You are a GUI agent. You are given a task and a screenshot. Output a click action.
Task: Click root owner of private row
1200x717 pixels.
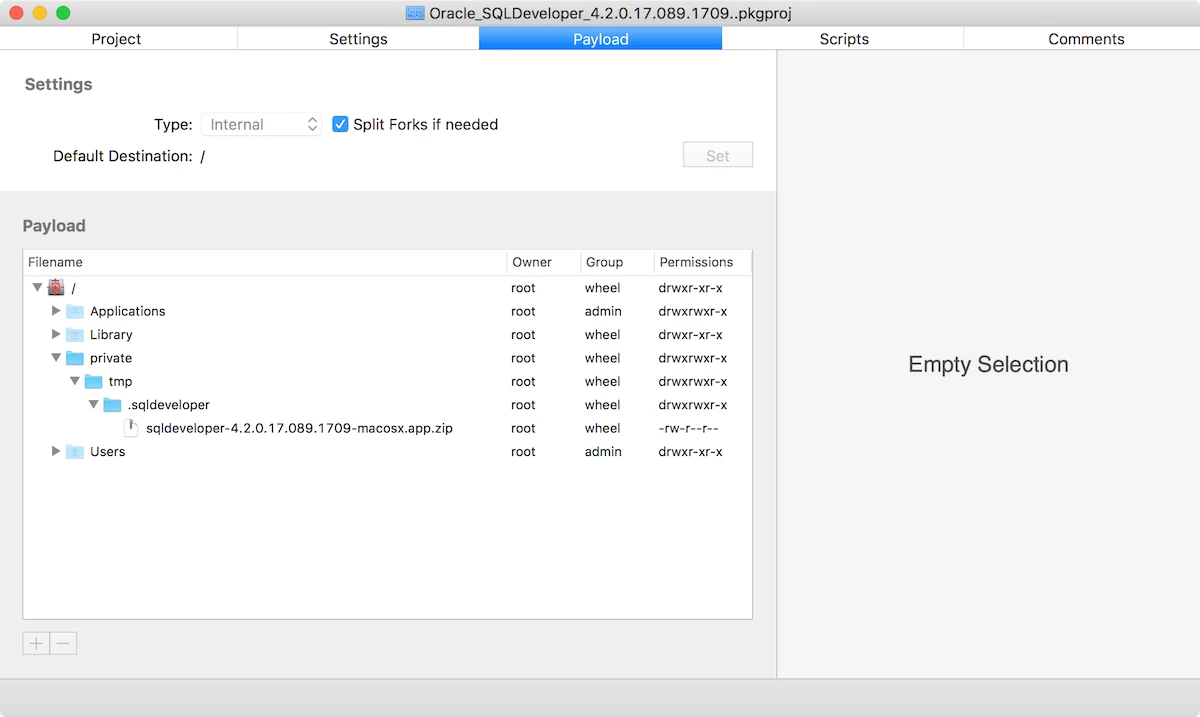(x=523, y=358)
